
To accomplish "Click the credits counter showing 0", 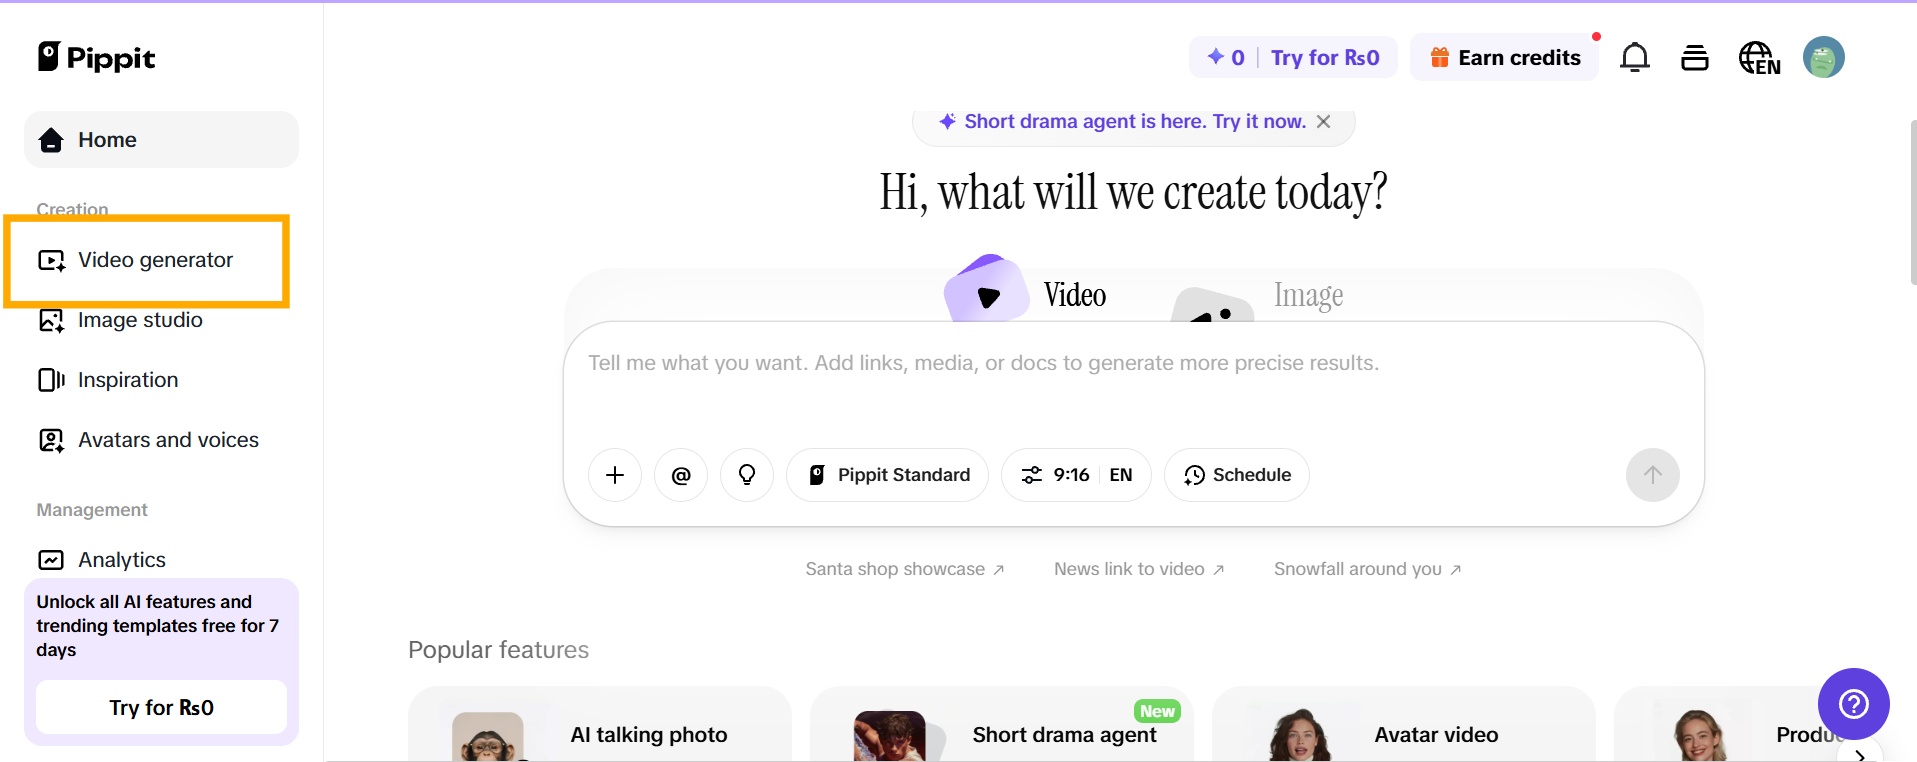I will [x=1226, y=57].
